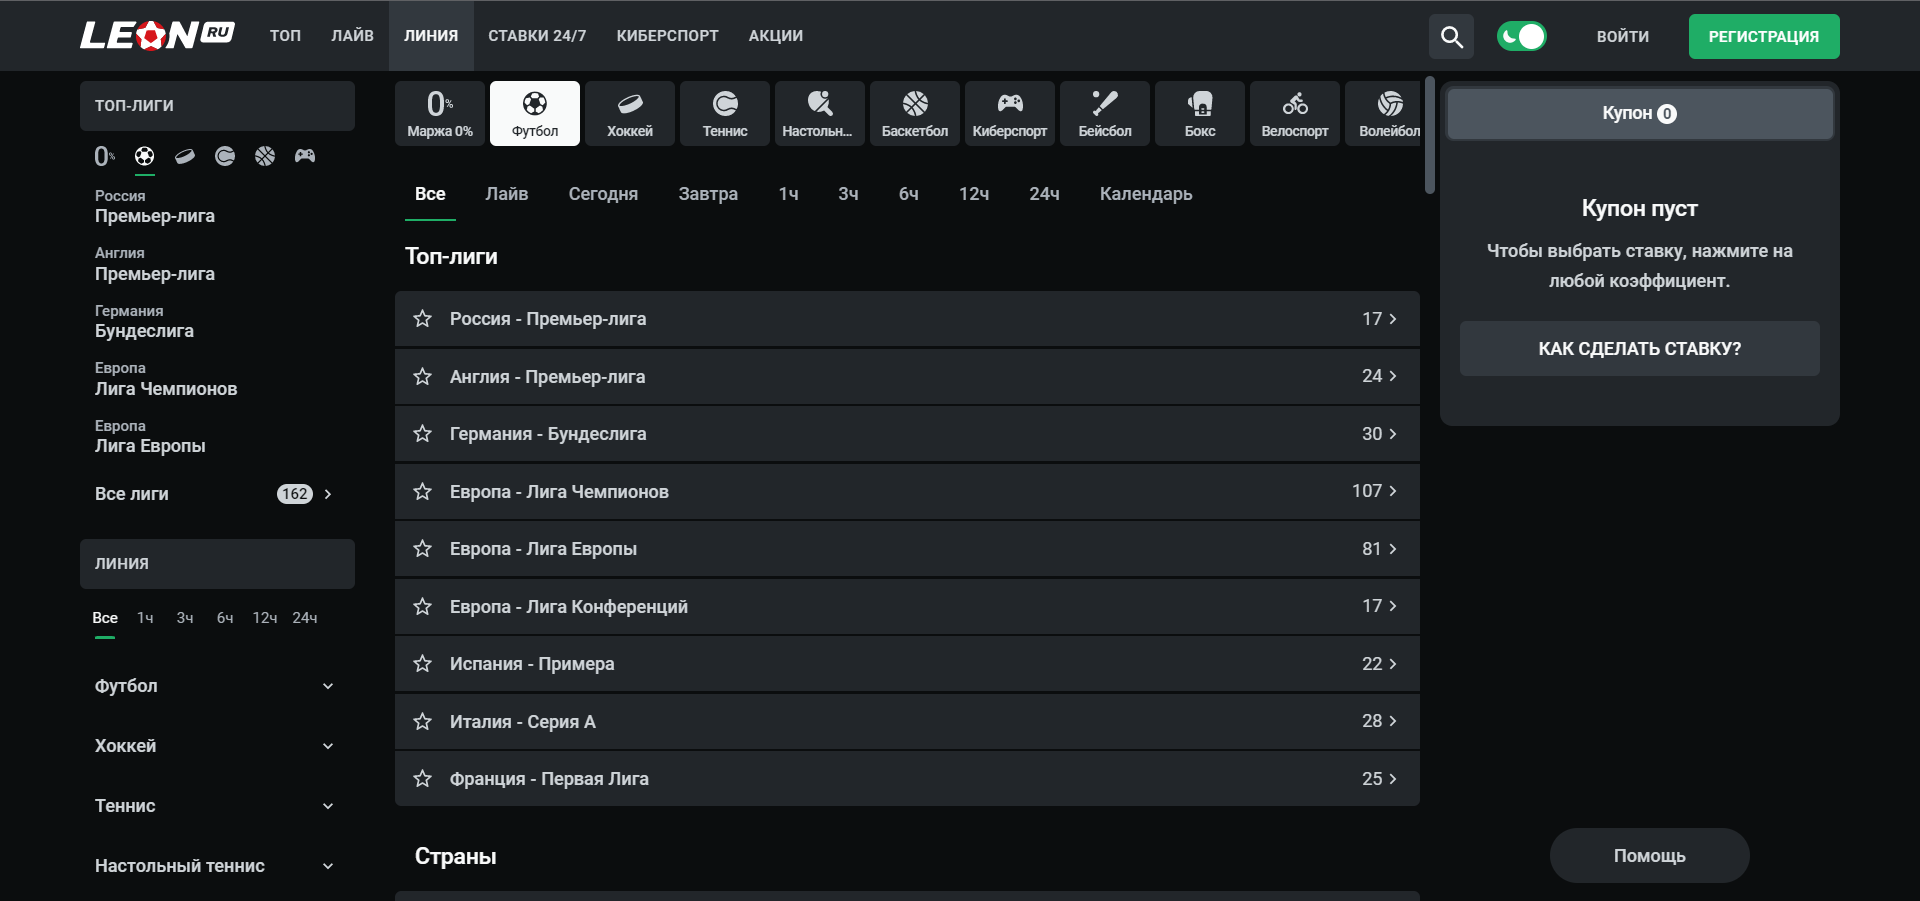The height and width of the screenshot is (901, 1920).
Task: Star the Испания - Примера league
Action: point(423,664)
